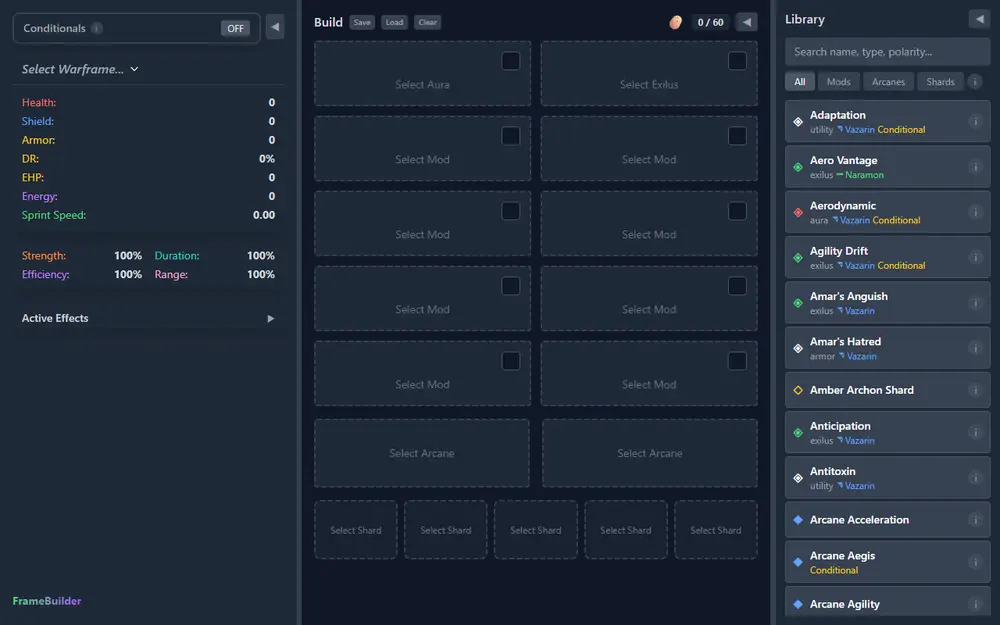Click the Clear build button
The height and width of the screenshot is (625, 1000).
(x=427, y=22)
